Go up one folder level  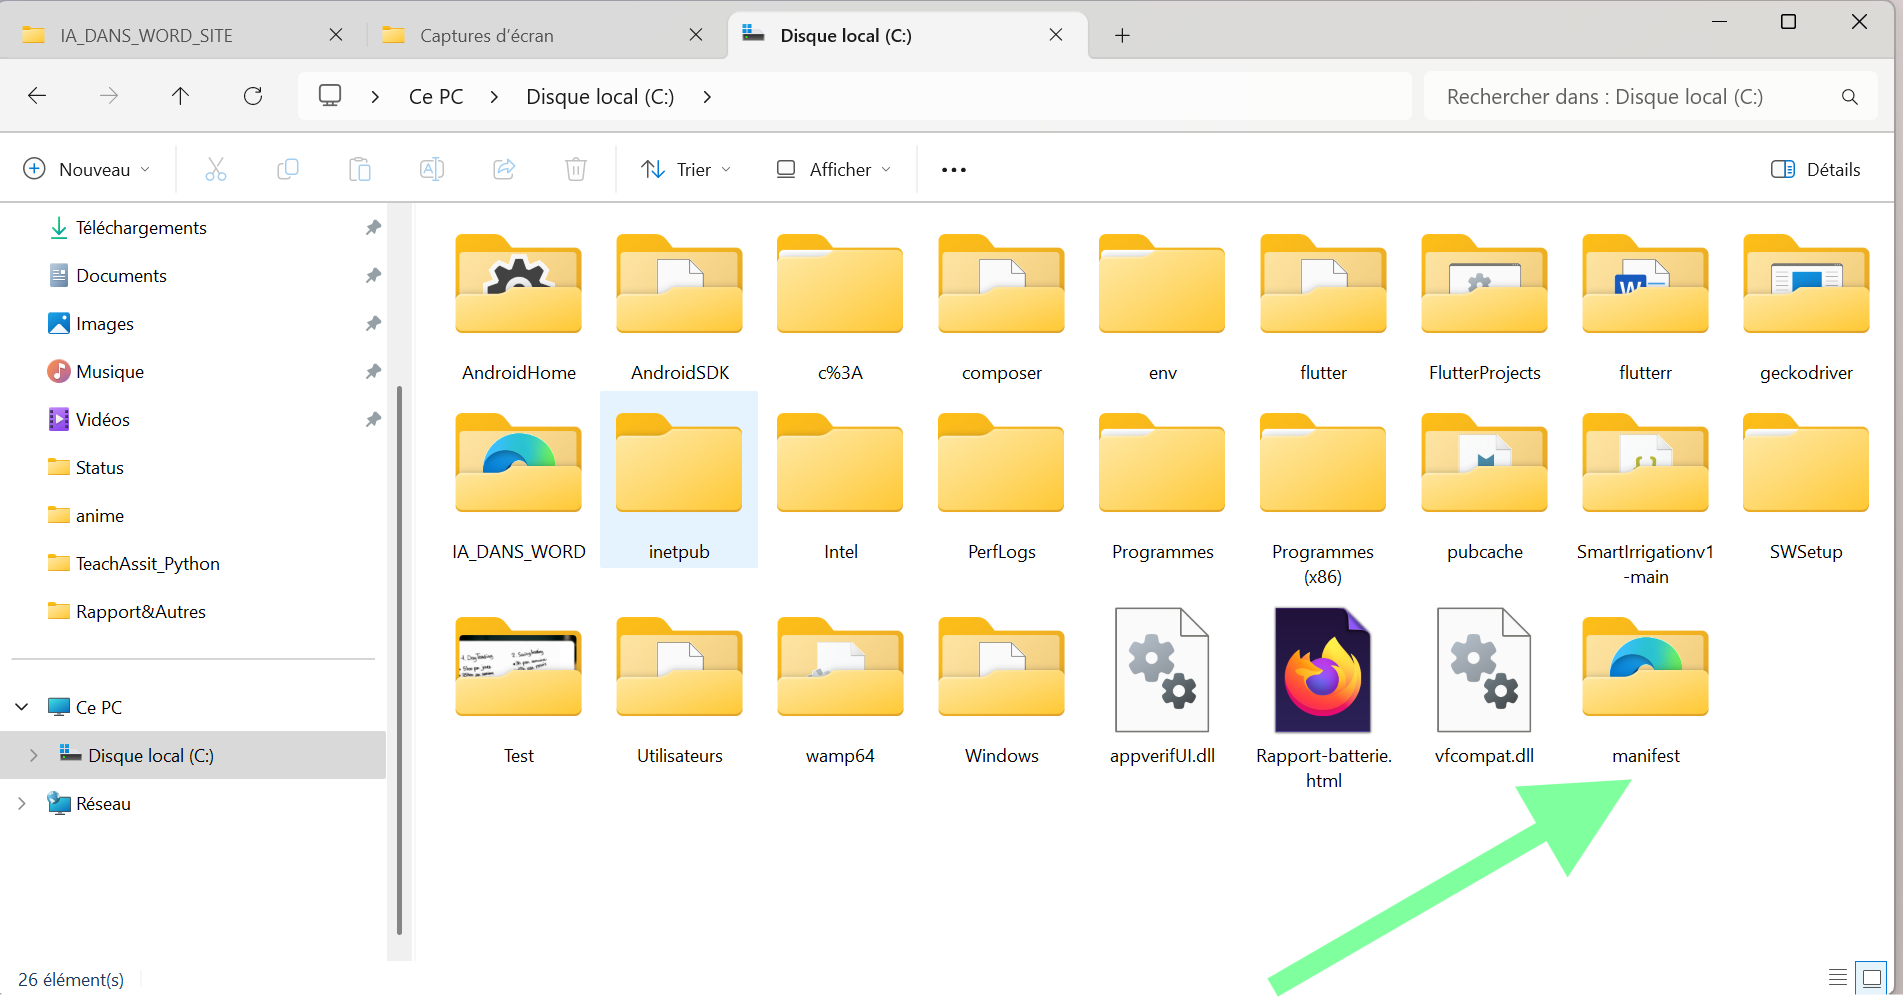(180, 96)
